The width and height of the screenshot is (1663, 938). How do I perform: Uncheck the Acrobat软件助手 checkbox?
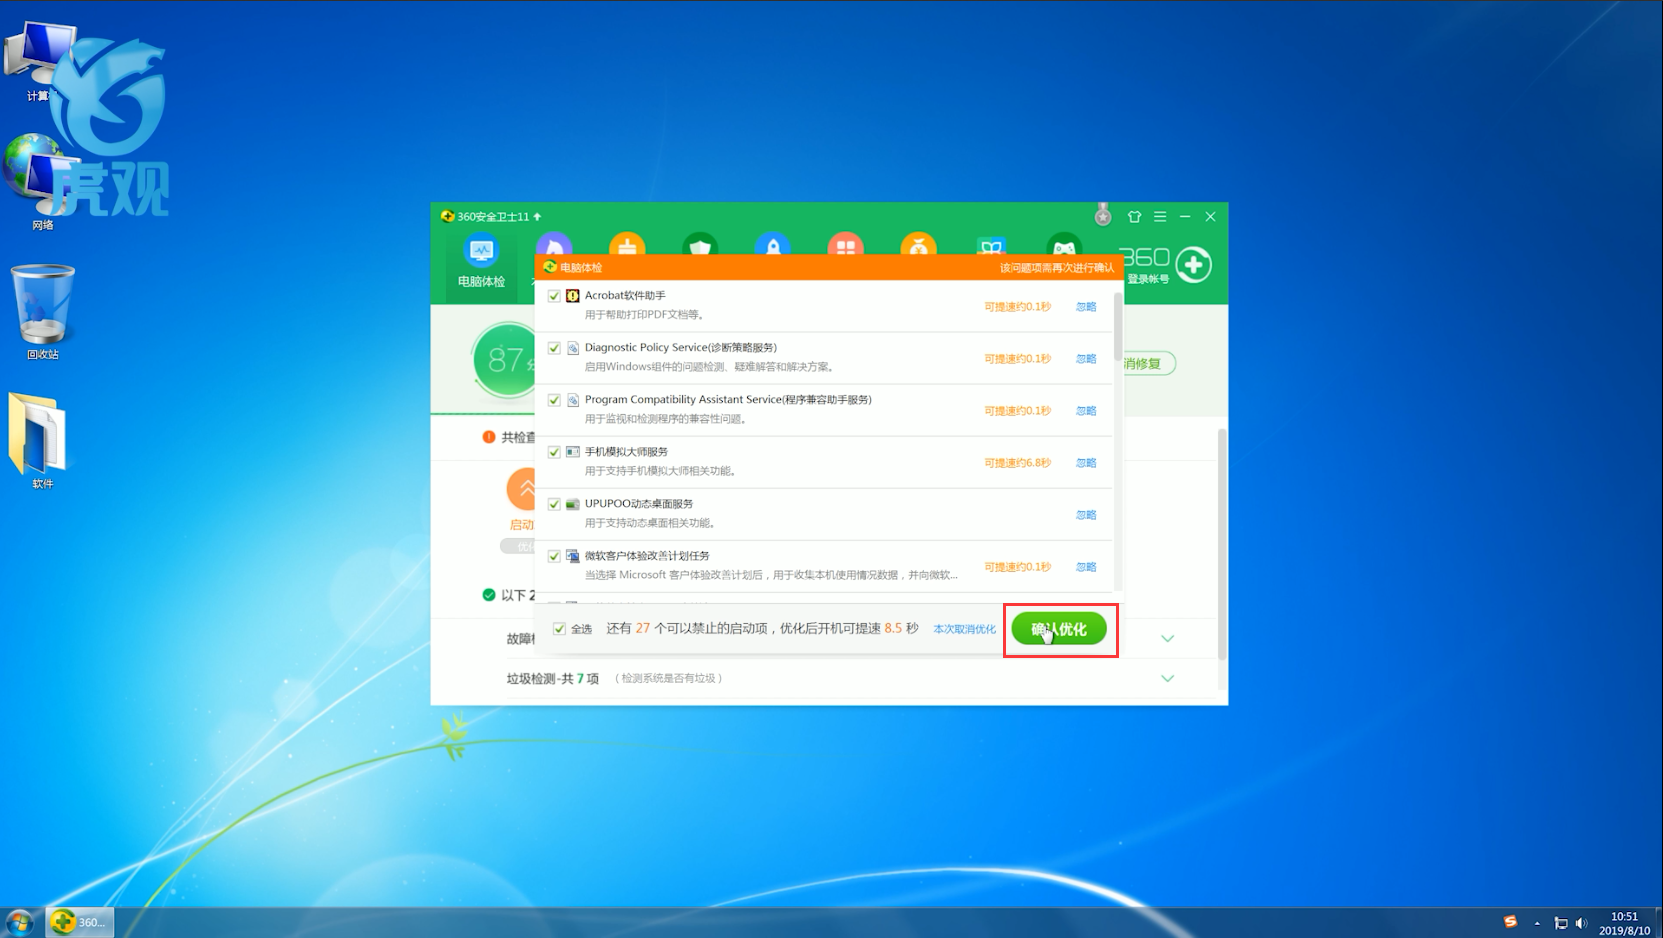[x=554, y=296]
